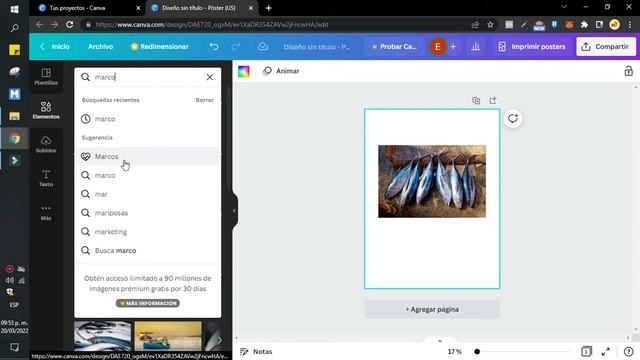Click the MÁS INFORMACIÓN premium button
Screen dimensions: 640x360
point(148,303)
